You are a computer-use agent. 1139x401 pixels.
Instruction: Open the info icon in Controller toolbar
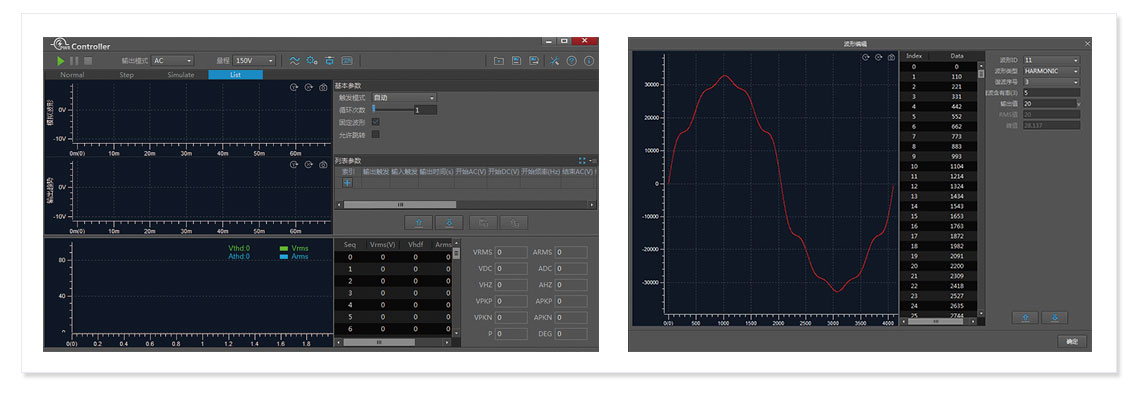[589, 61]
